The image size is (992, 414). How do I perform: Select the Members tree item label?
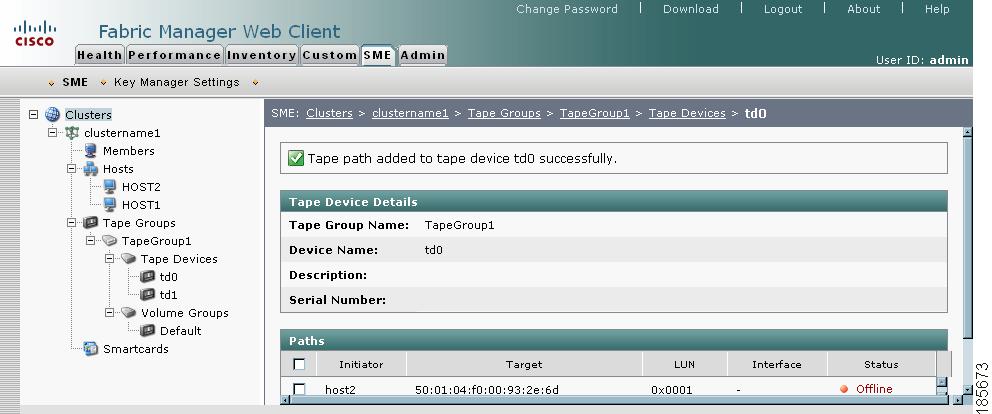[x=128, y=151]
